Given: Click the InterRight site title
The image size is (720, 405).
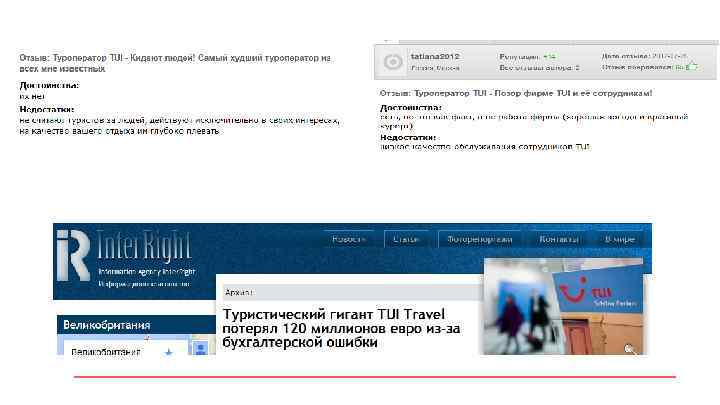Looking at the screenshot, I should tap(144, 246).
